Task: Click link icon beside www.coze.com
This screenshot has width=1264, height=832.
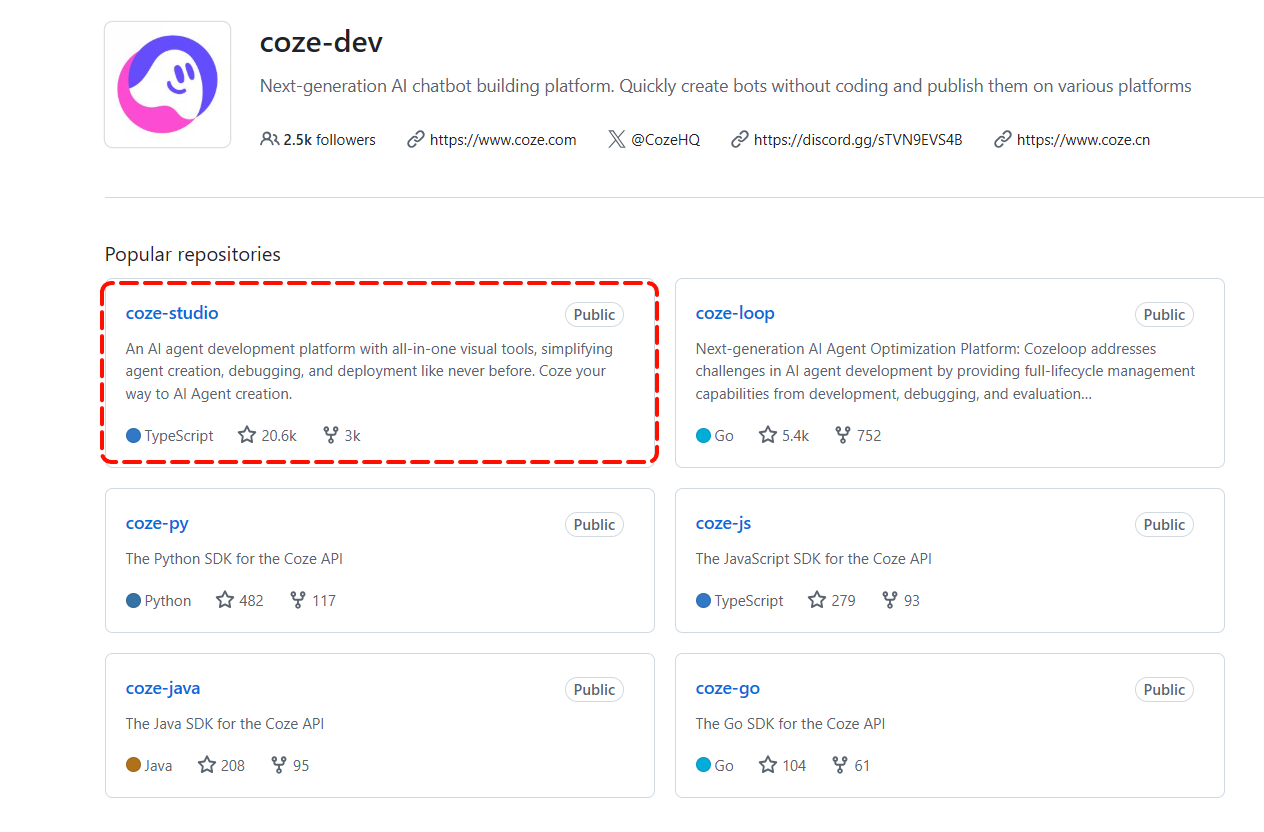Action: (x=416, y=140)
